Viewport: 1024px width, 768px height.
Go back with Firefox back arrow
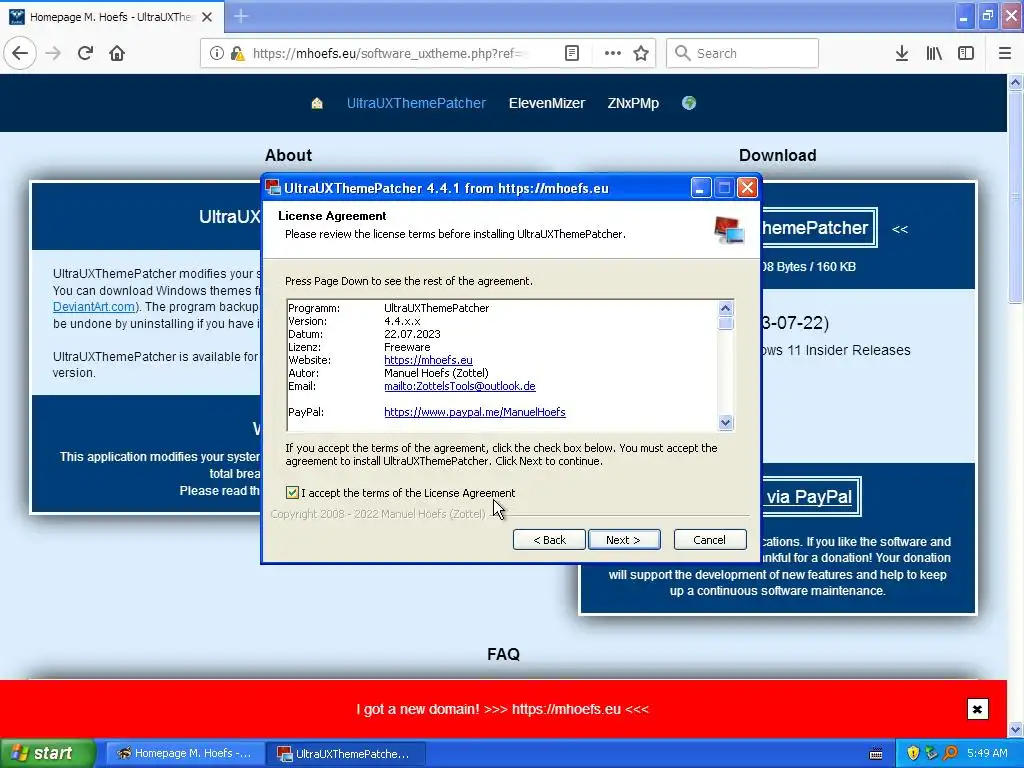[20, 53]
